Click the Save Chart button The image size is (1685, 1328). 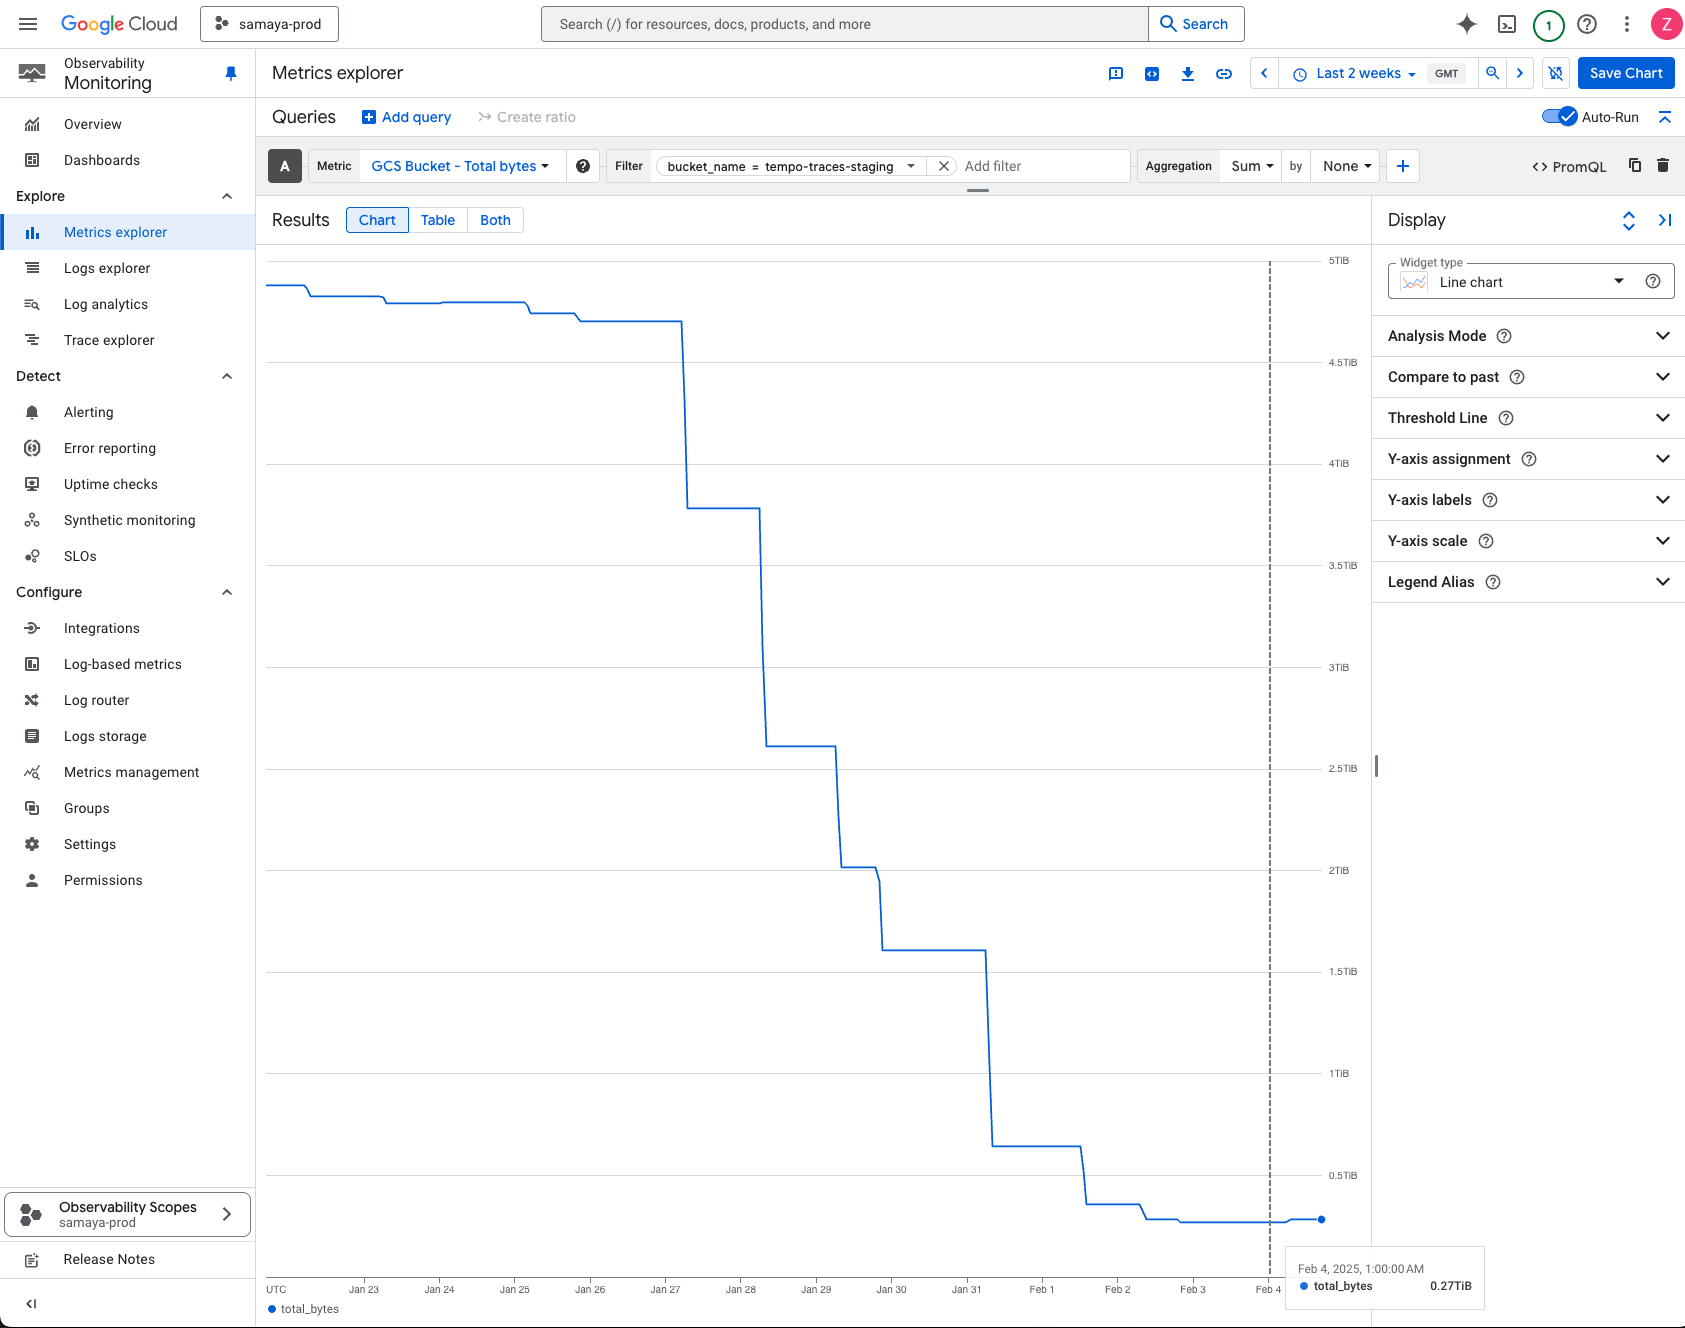pos(1625,73)
